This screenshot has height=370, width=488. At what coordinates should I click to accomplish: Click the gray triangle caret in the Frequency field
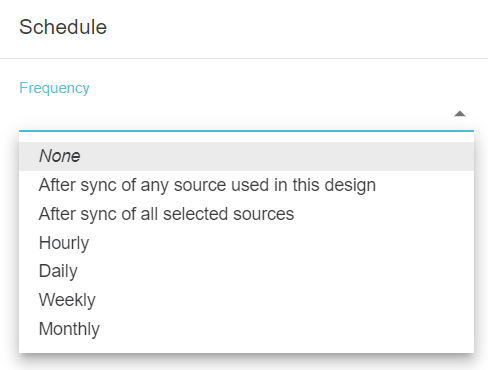(x=460, y=114)
